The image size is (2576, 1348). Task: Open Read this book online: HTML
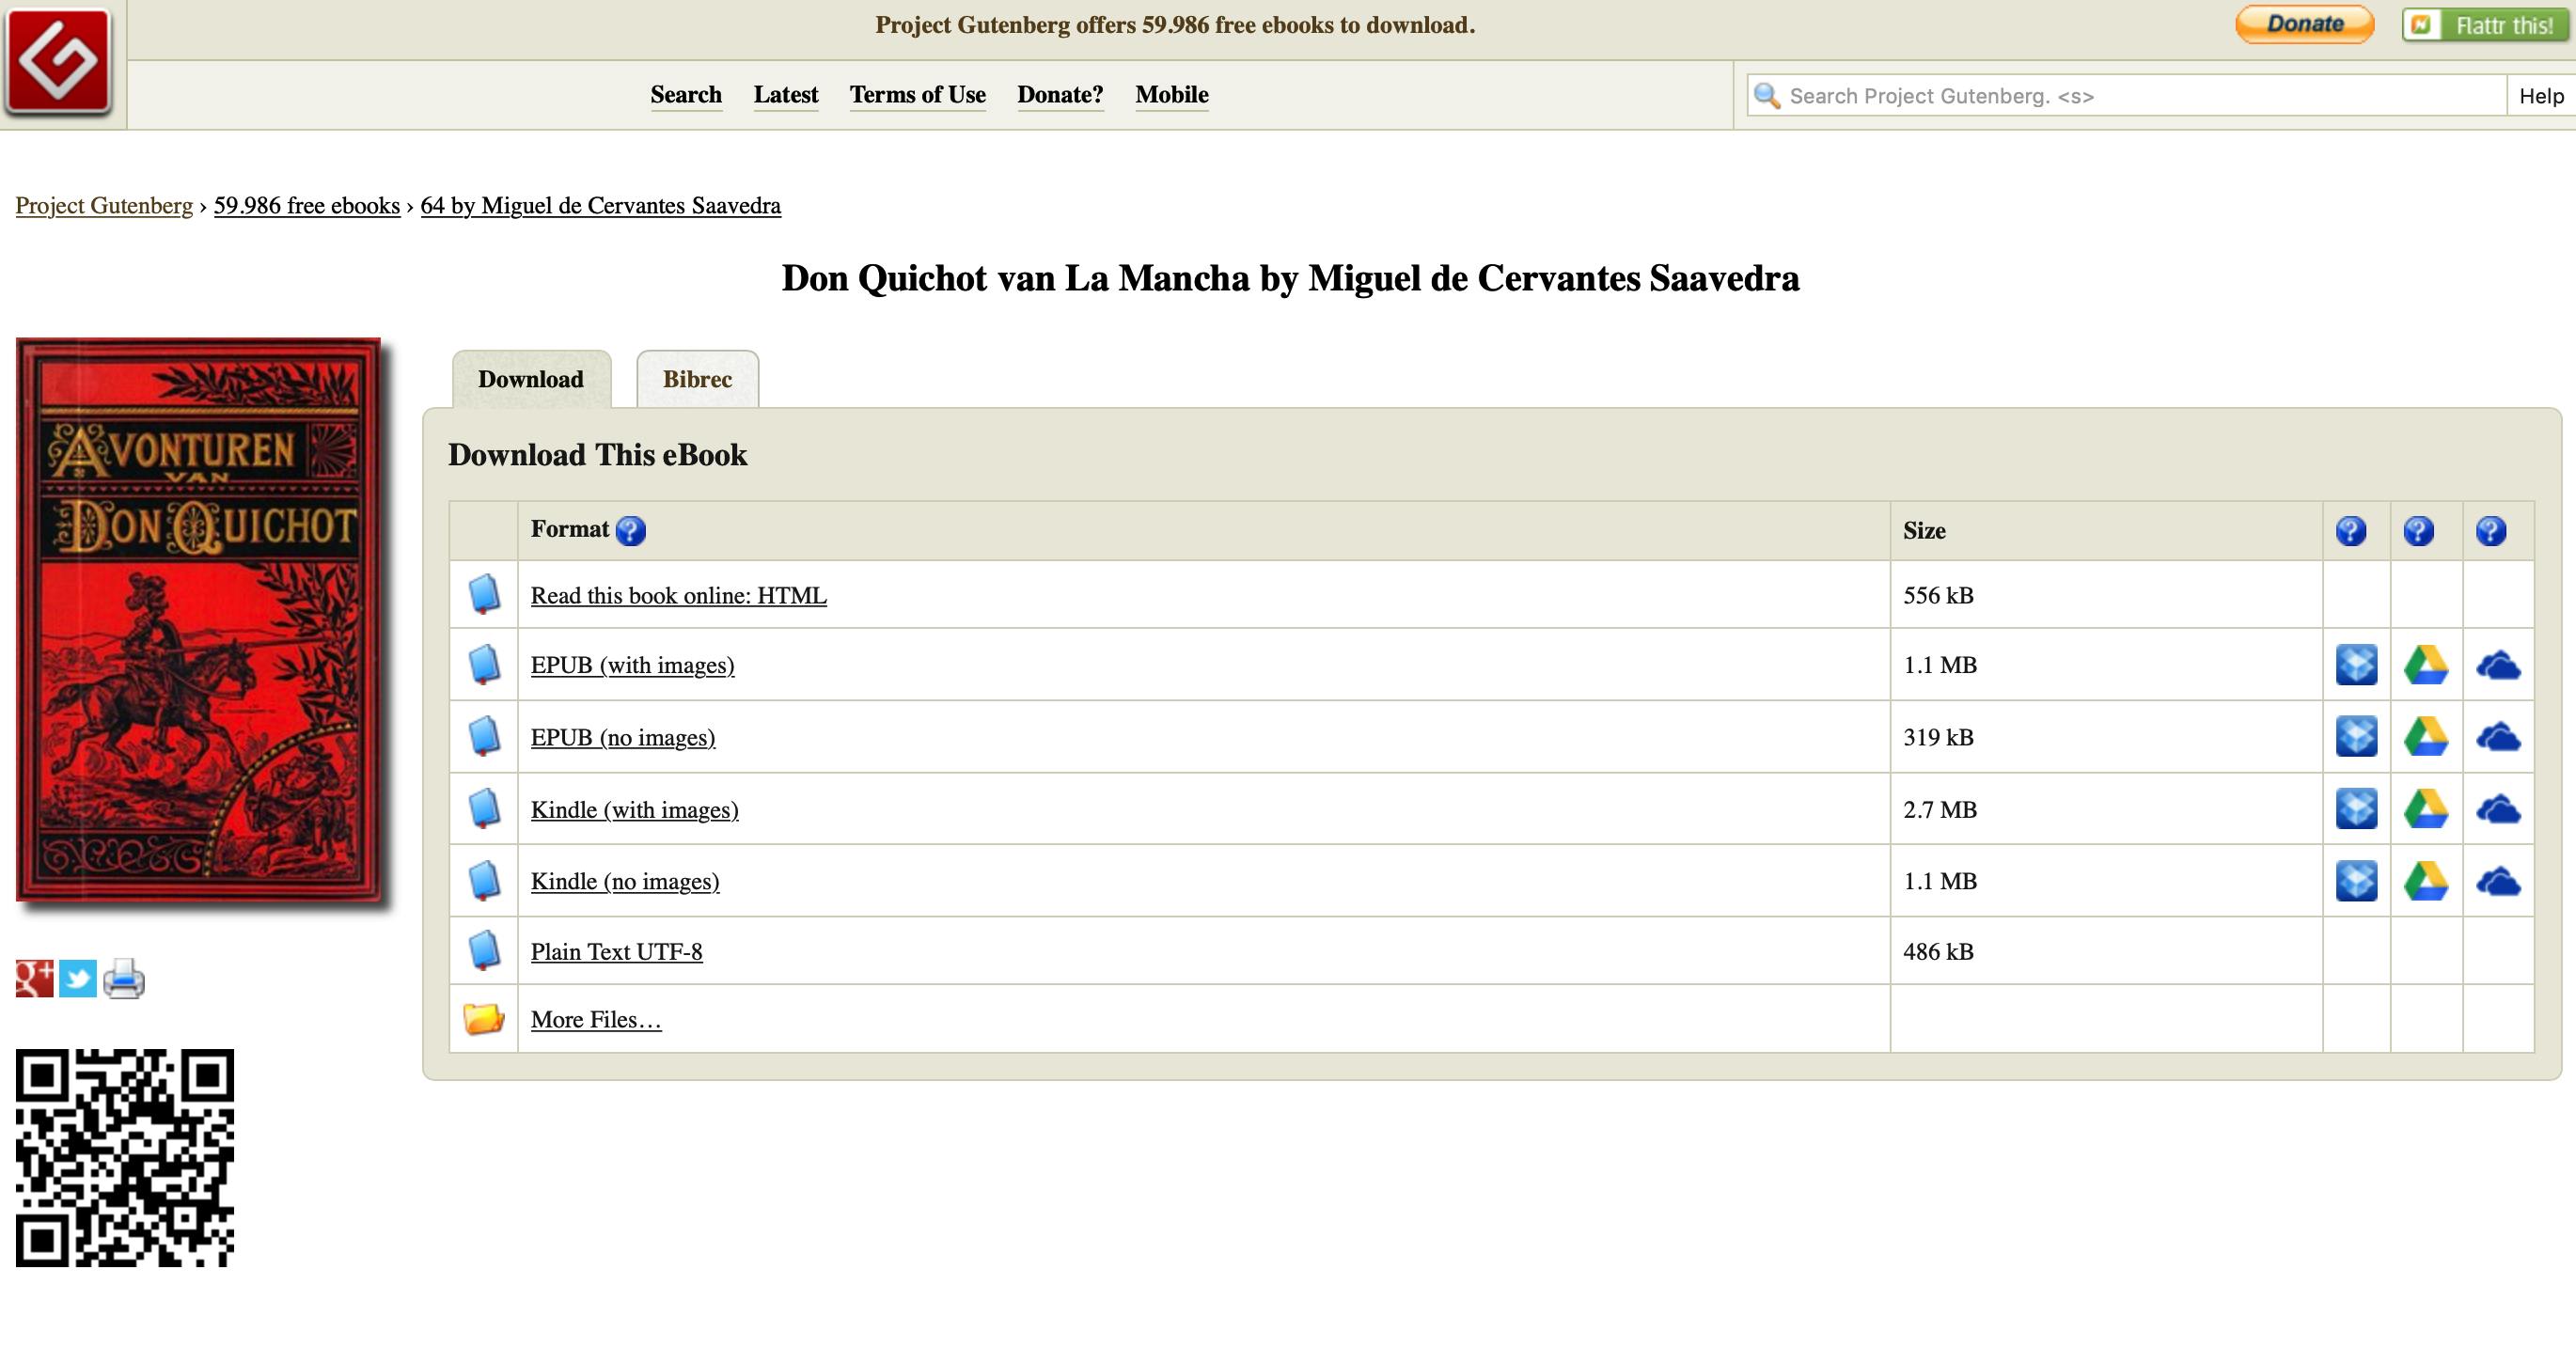tap(678, 595)
